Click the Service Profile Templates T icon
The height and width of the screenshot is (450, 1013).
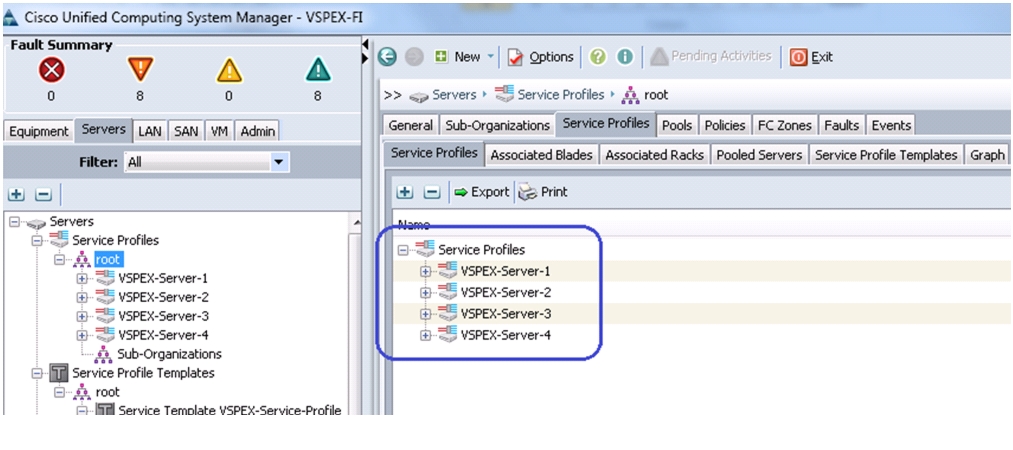[59, 373]
